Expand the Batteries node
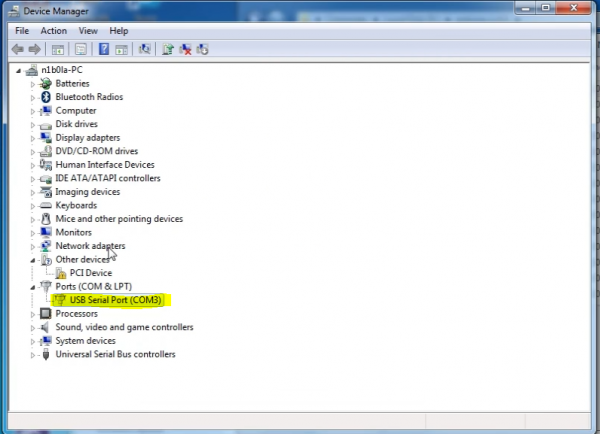Image resolution: width=600 pixels, height=434 pixels. [x=33, y=84]
